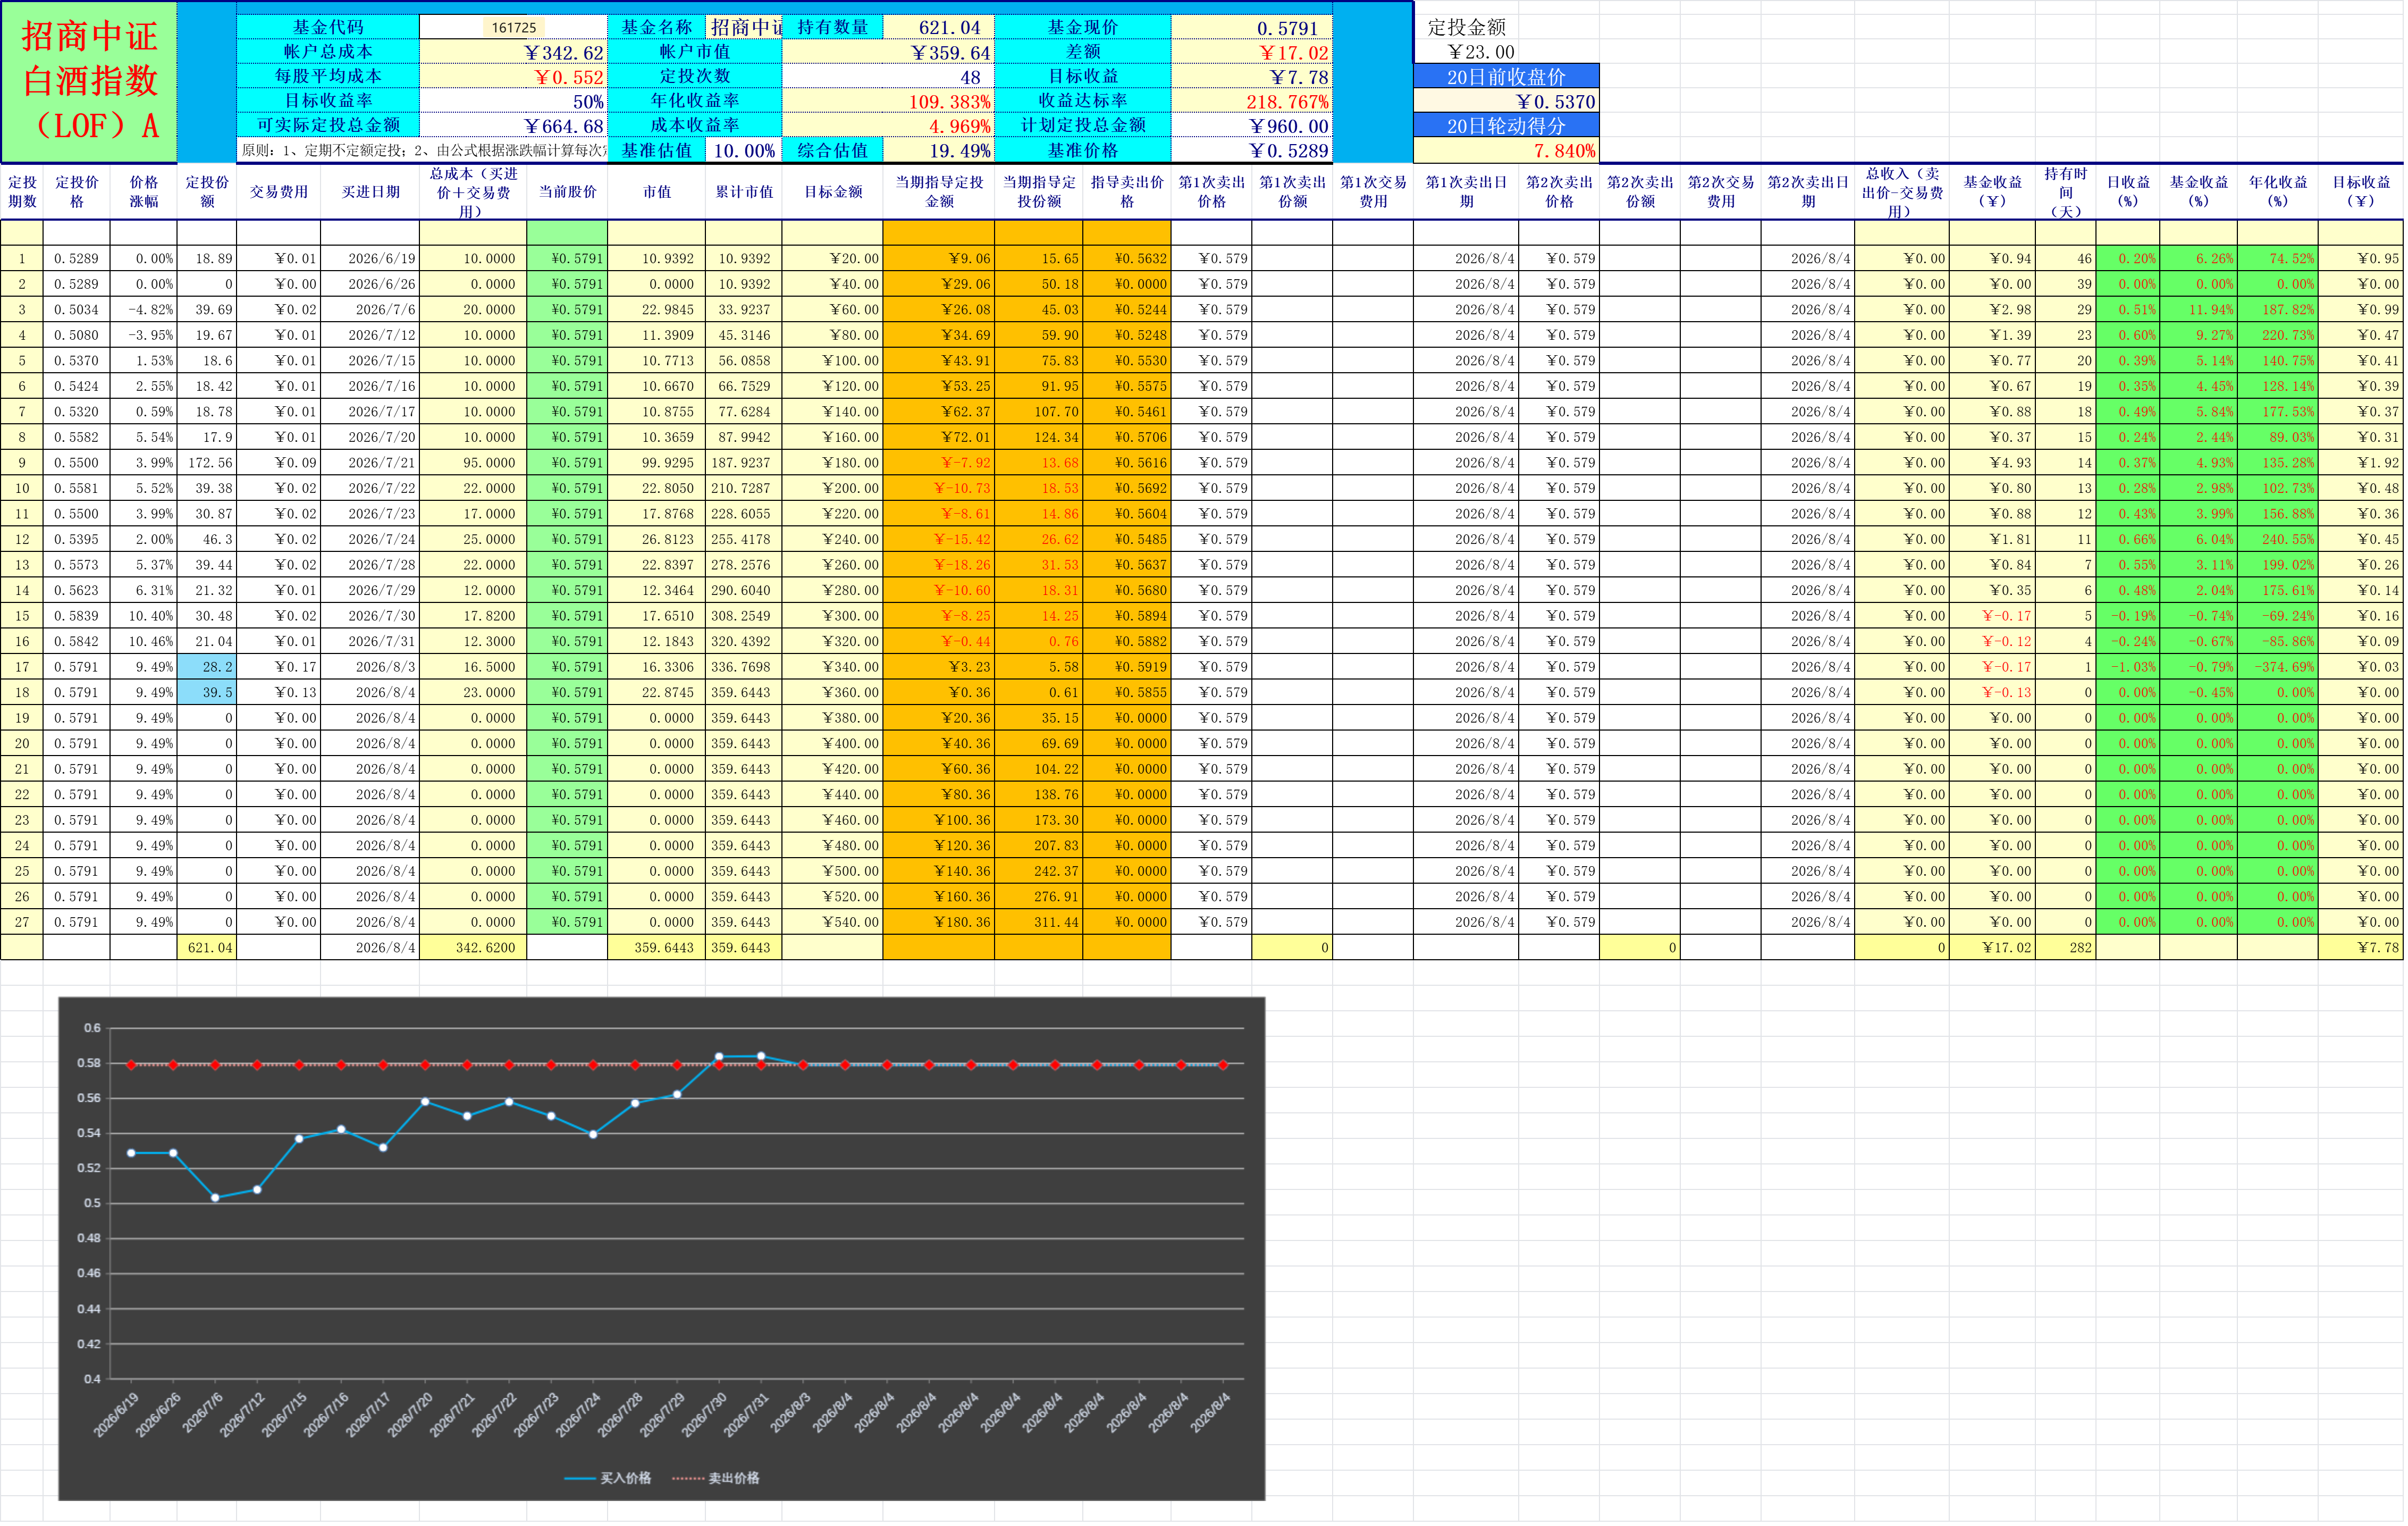Select the 帐户市值 value ¥359.64

click(888, 52)
